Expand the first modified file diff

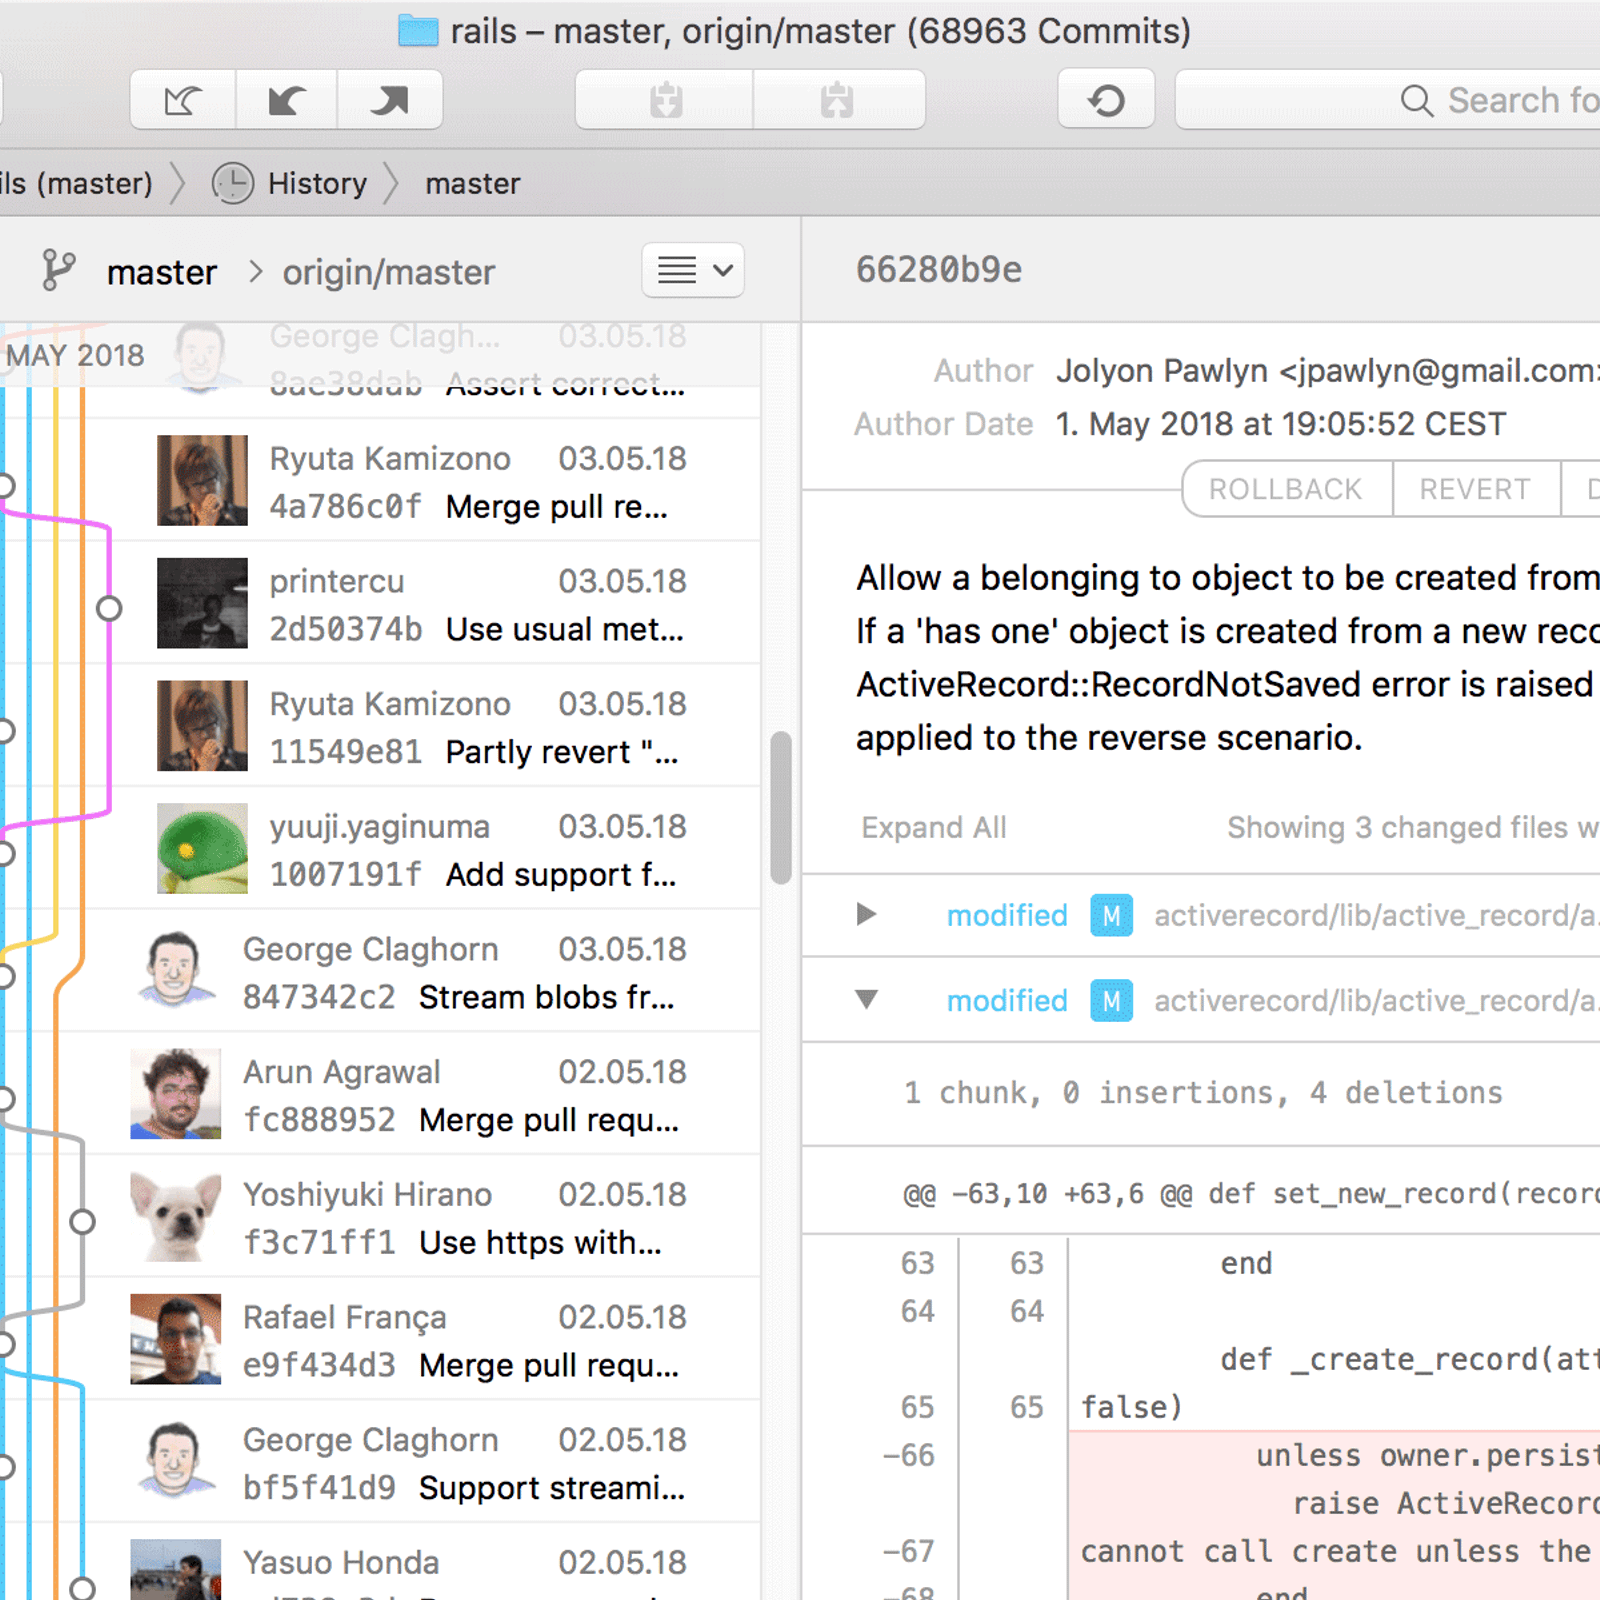pyautogui.click(x=867, y=914)
